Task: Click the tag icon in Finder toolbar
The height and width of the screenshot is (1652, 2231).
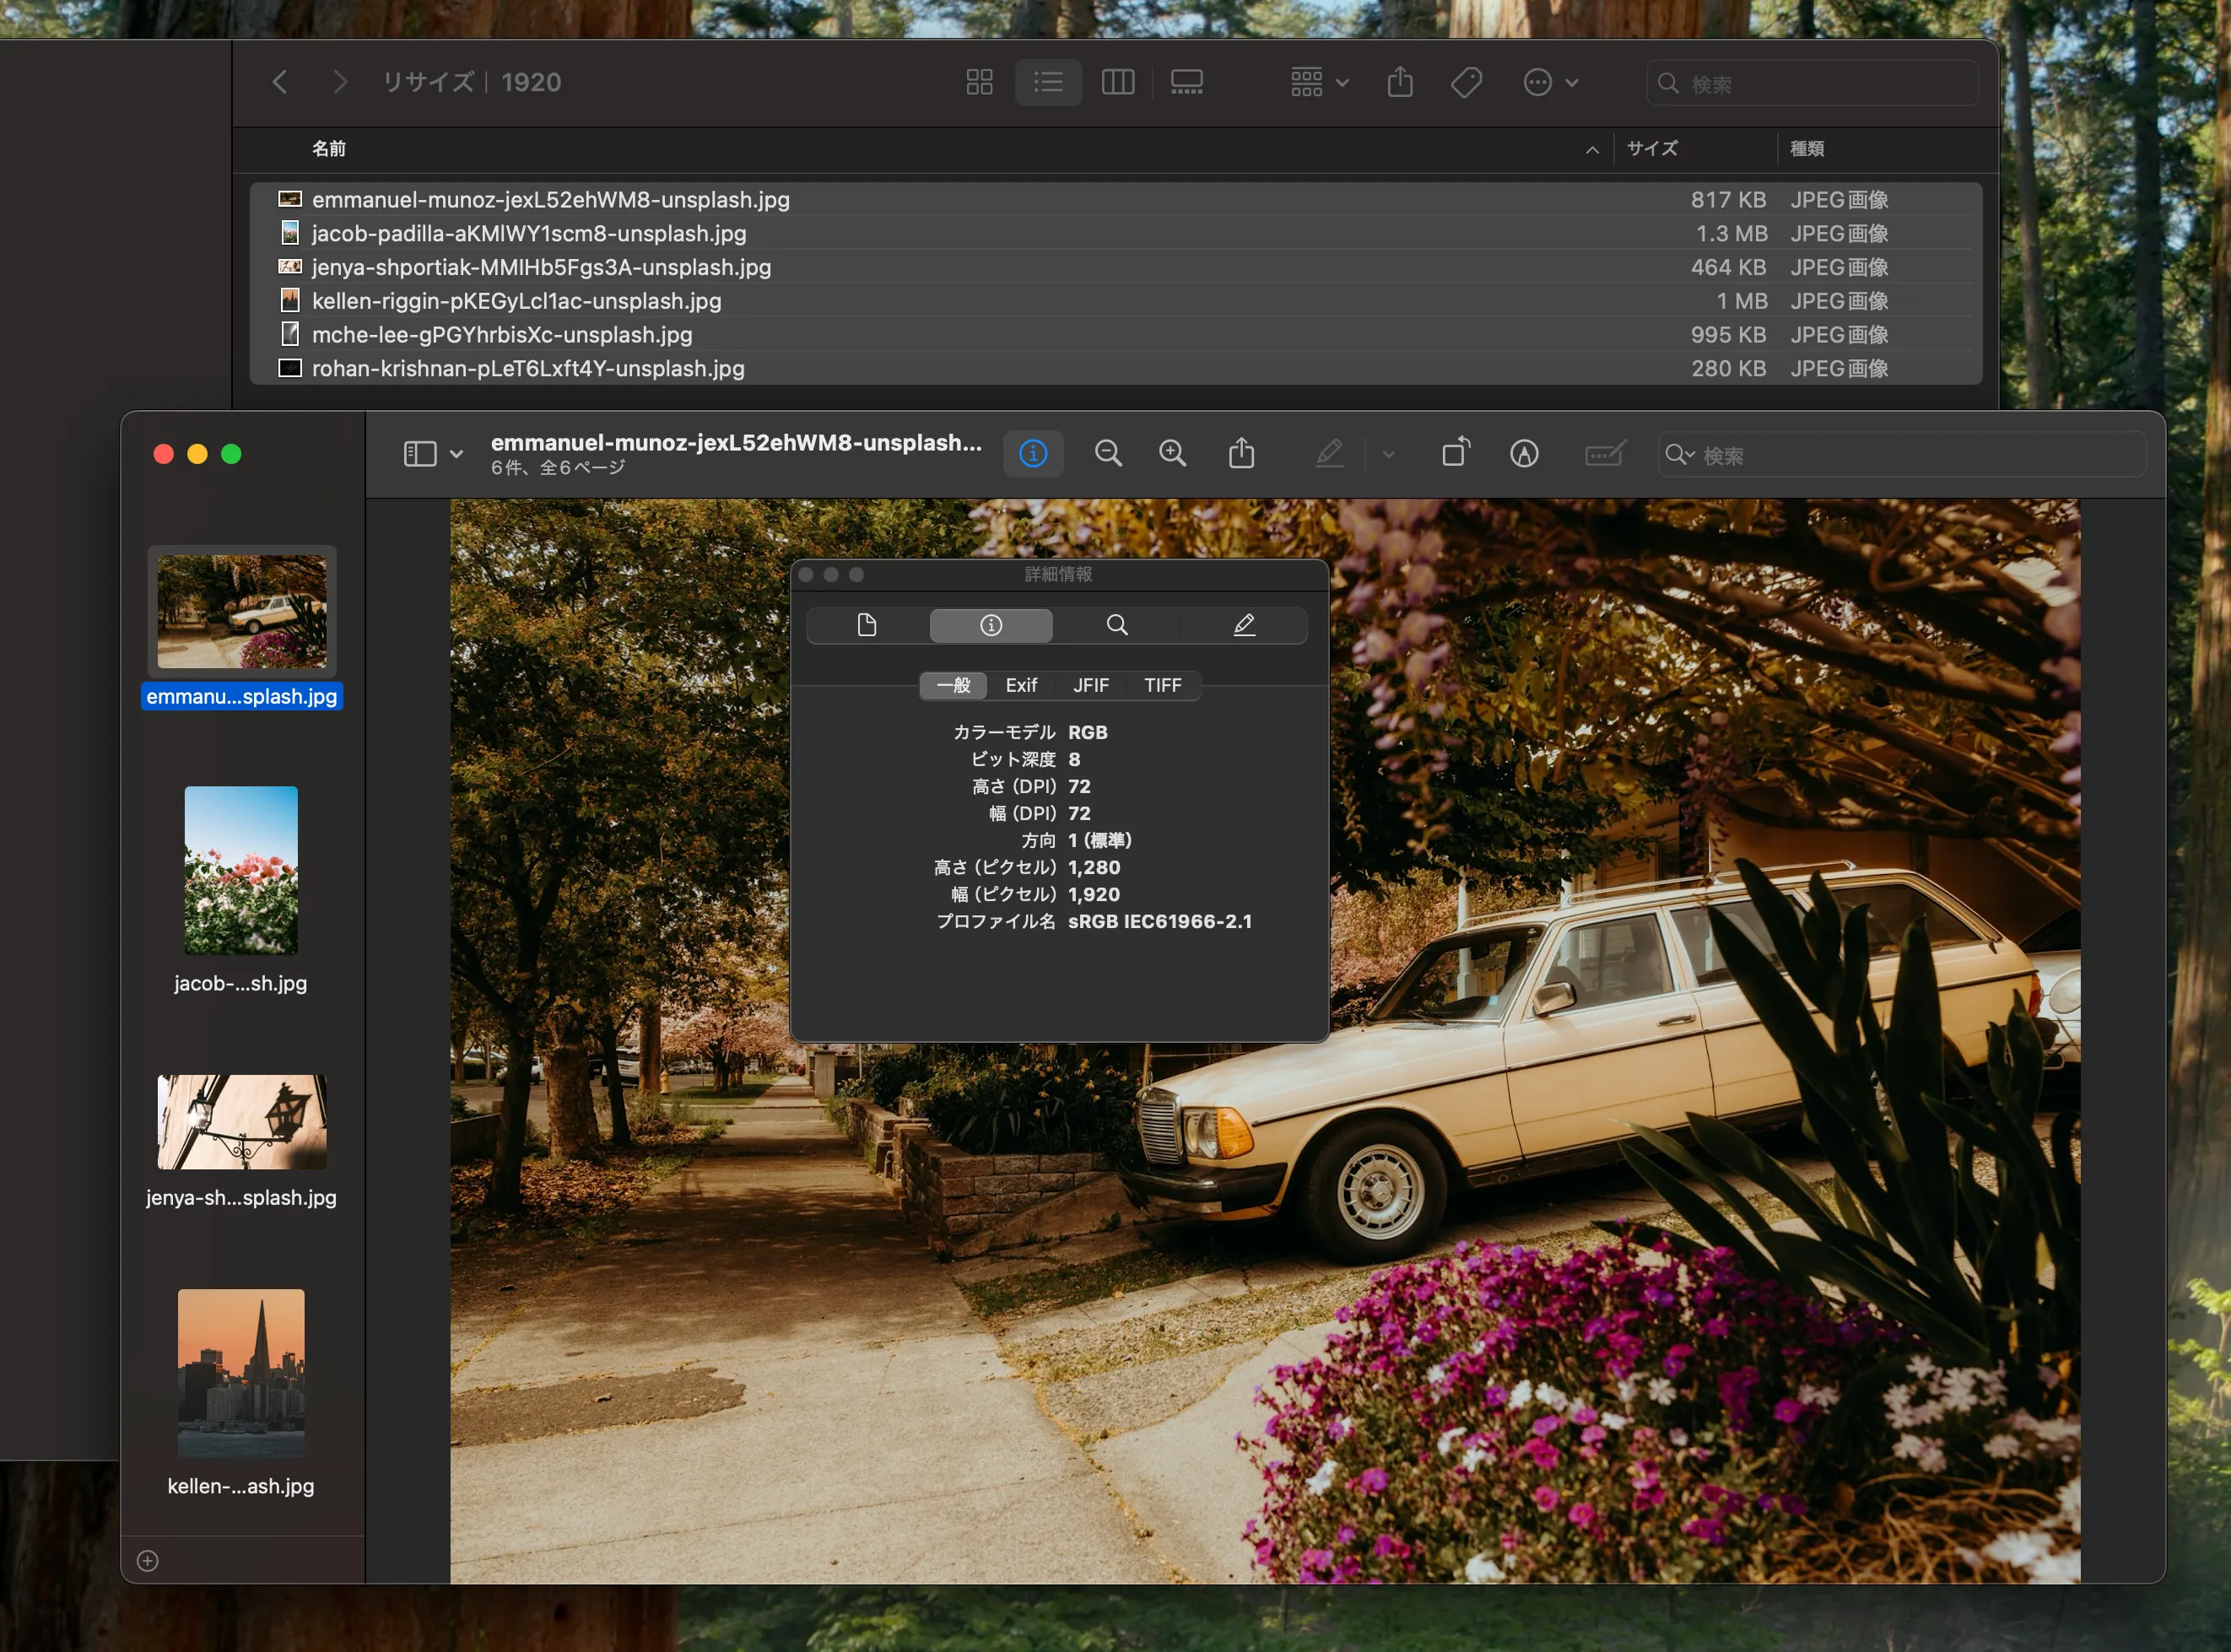Action: 1466,82
